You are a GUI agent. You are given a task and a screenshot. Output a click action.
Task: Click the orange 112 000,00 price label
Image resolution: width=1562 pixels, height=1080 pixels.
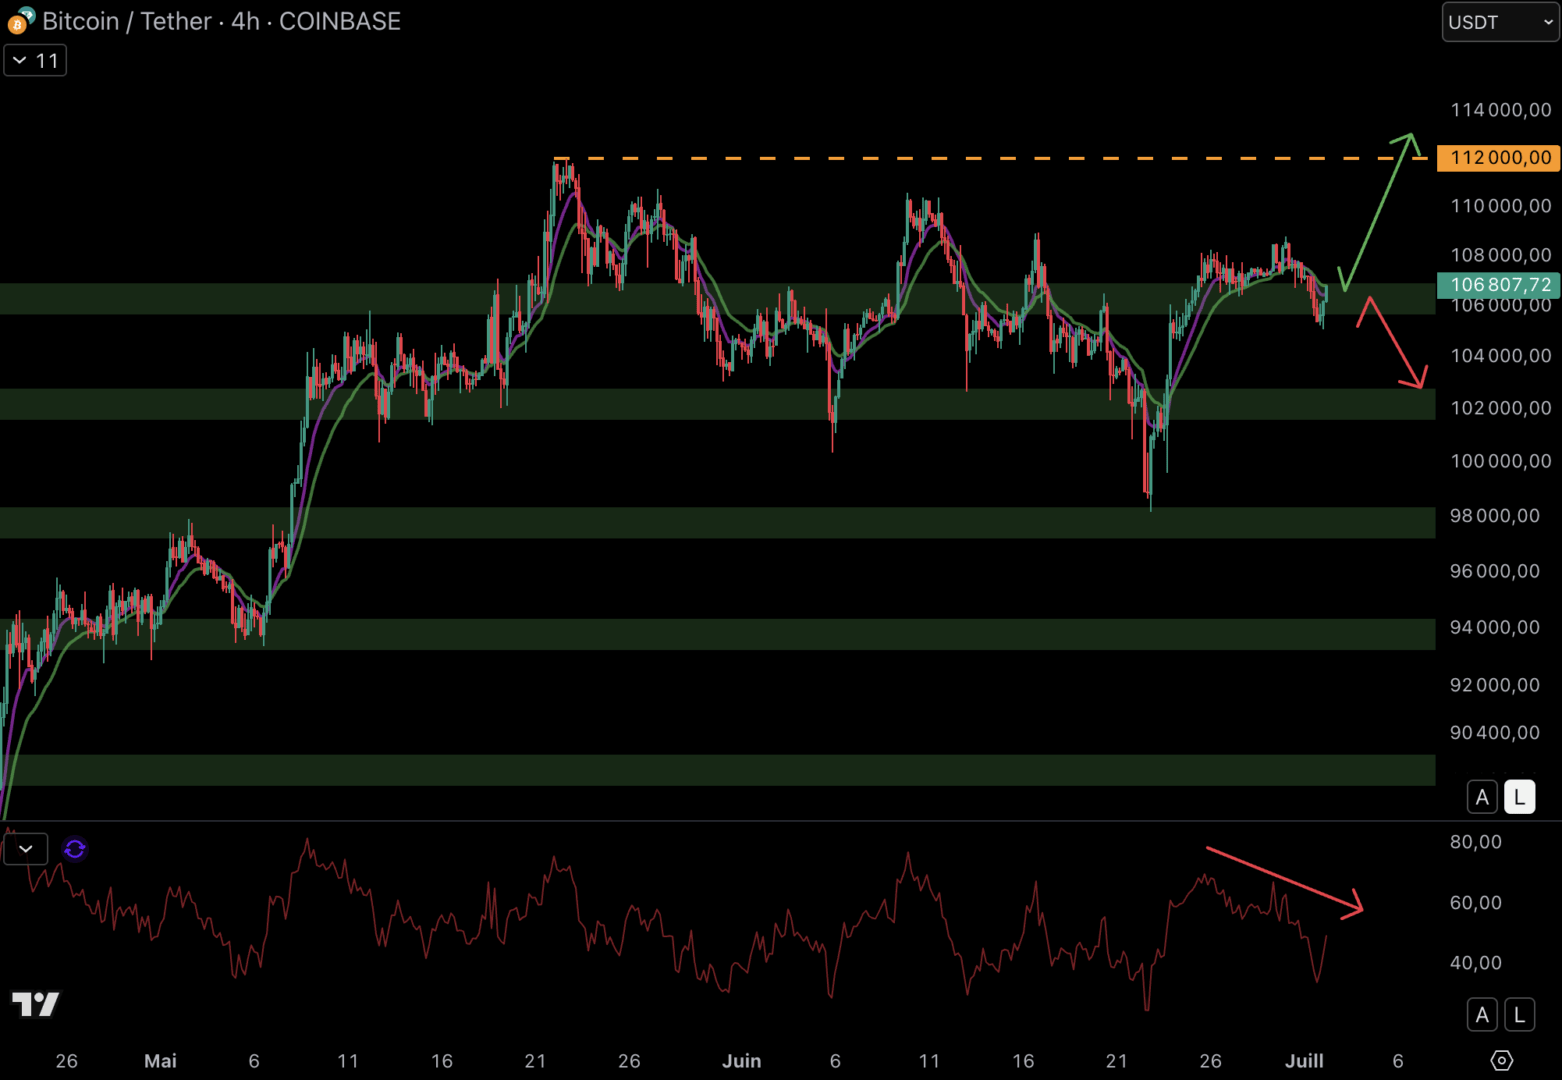(x=1498, y=158)
